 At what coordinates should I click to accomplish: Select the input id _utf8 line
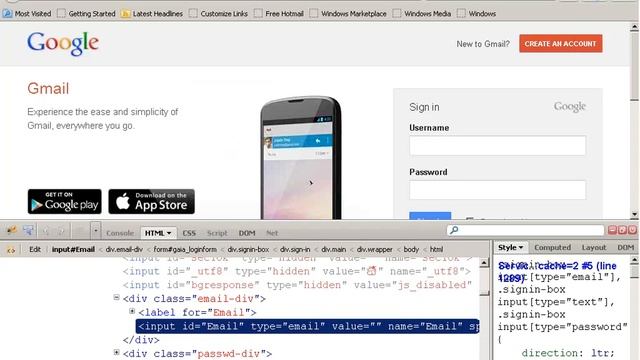pos(297,271)
